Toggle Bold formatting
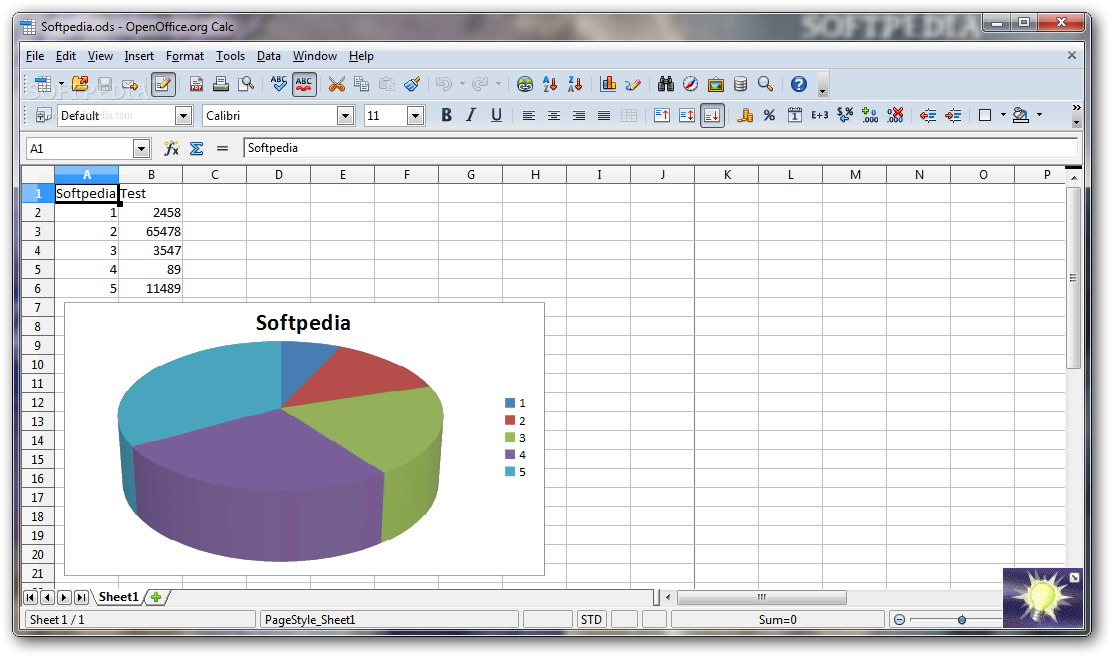The width and height of the screenshot is (1112, 657). [x=446, y=115]
